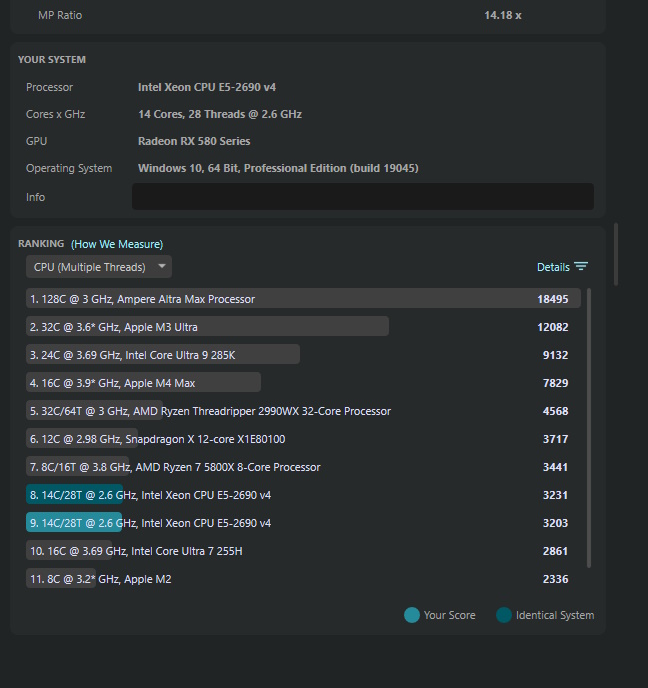Viewport: 648px width, 688px height.
Task: Click the YOUR SYSTEM heading
Action: click(52, 60)
